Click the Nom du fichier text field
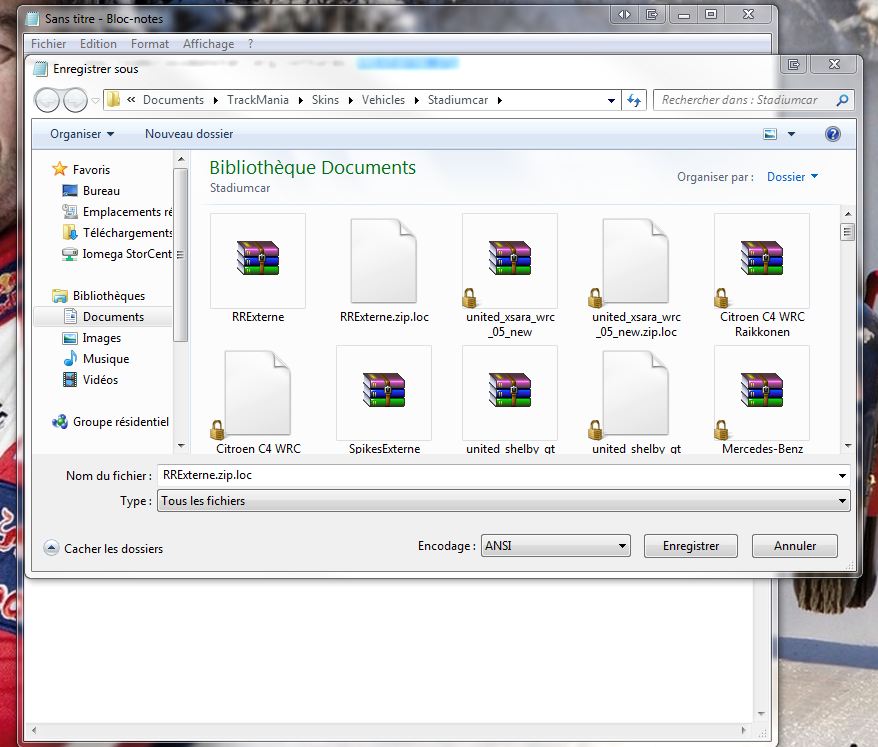Image resolution: width=878 pixels, height=747 pixels. [x=496, y=475]
